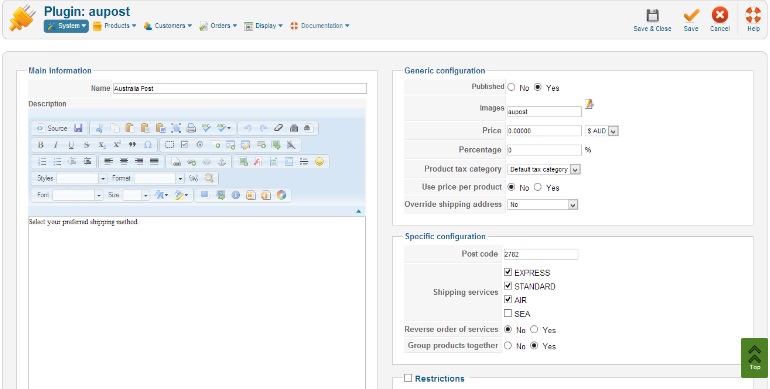Open the find magnifier icon

click(x=209, y=178)
